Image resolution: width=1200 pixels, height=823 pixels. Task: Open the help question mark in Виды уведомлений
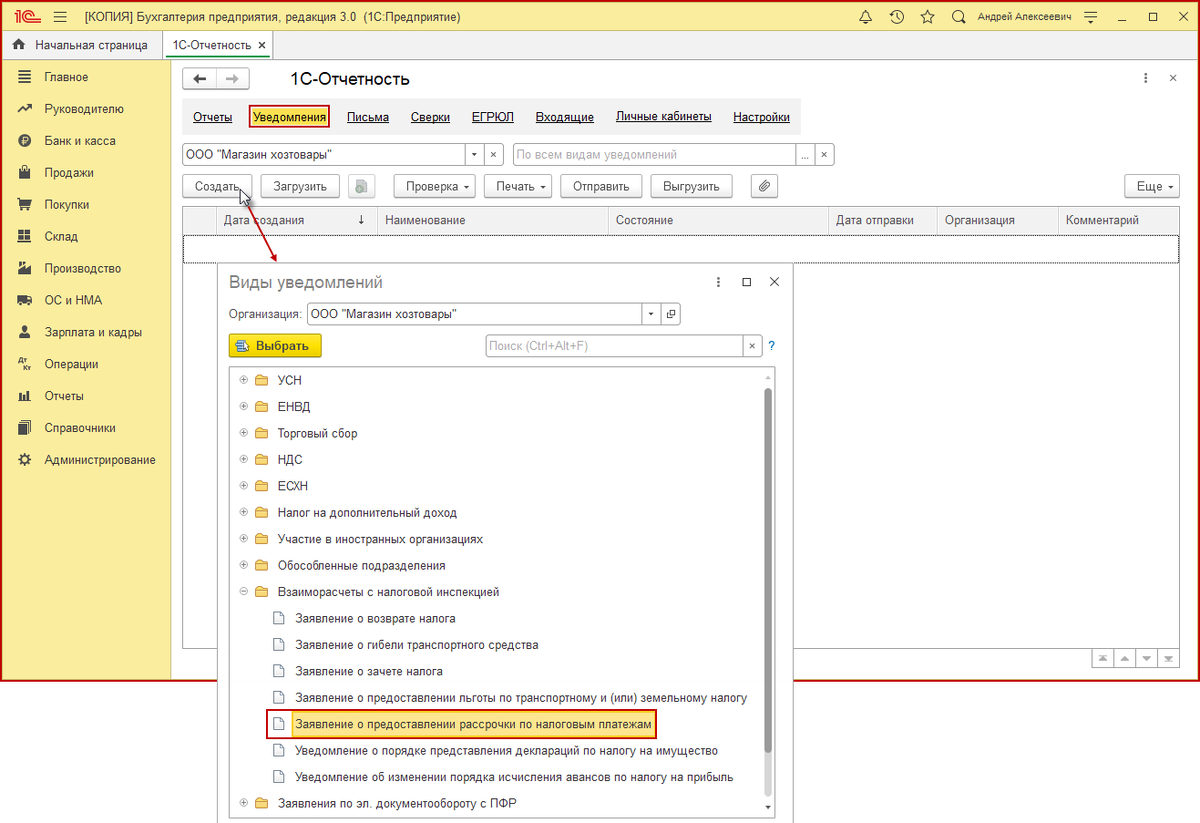[x=771, y=346]
